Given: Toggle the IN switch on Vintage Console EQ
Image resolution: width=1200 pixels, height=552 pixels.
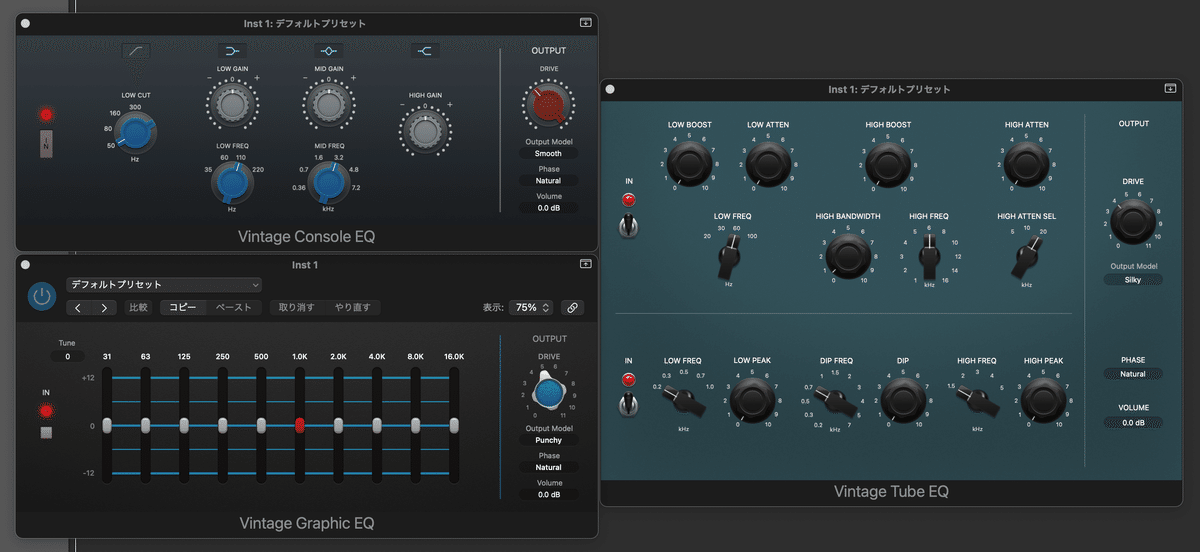Looking at the screenshot, I should [x=45, y=143].
